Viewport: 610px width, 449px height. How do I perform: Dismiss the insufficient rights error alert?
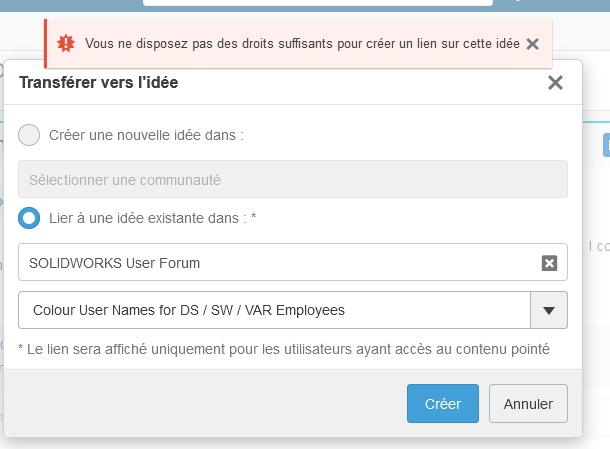[x=533, y=44]
